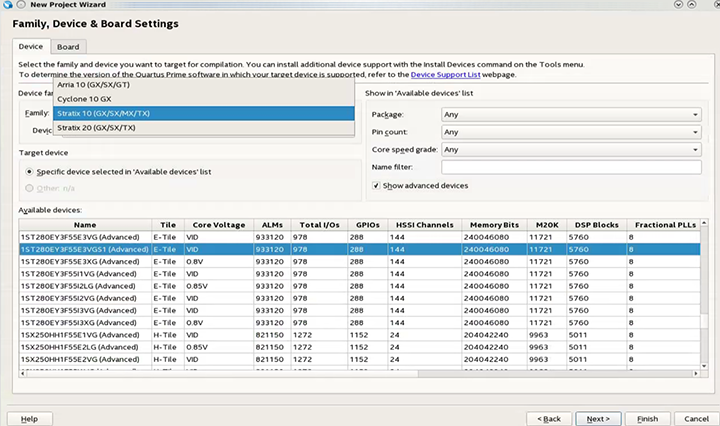Select device 1ST280EY3F55I3VG (Advanced)
Image resolution: width=720 pixels, height=426 pixels.
[360, 311]
